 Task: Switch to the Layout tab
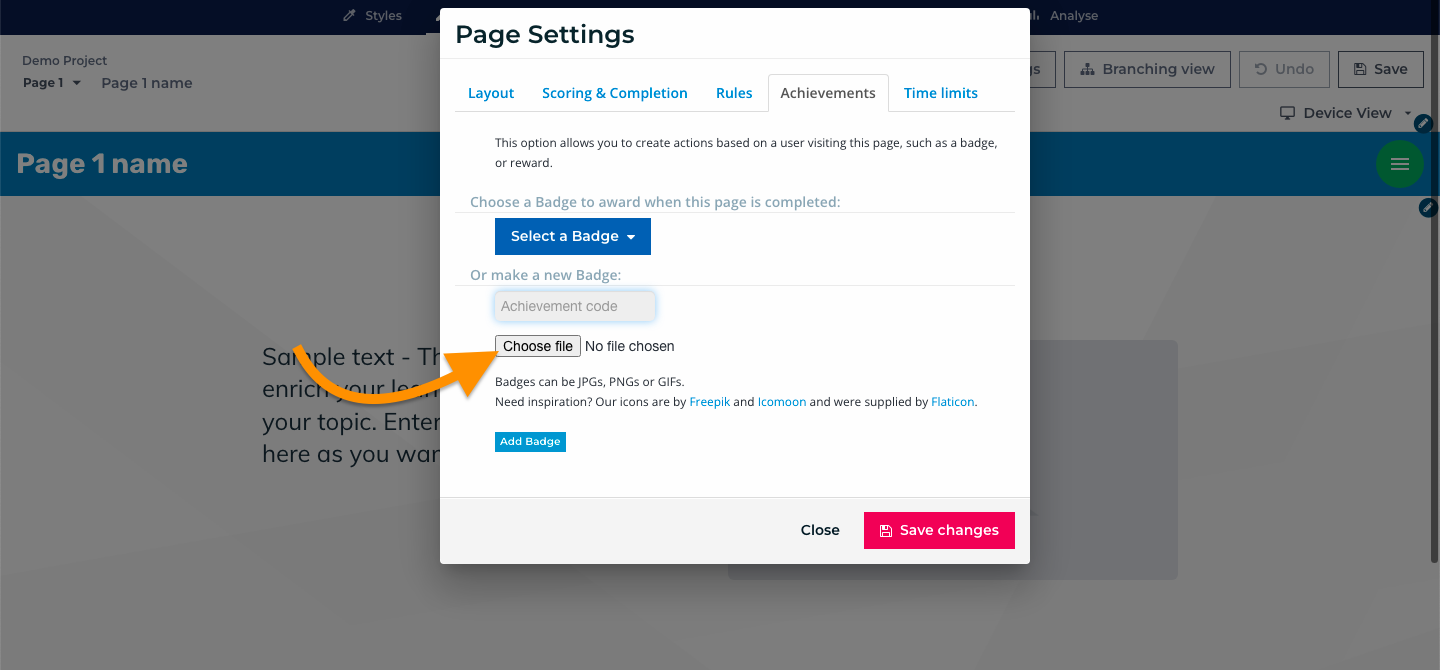(x=491, y=93)
